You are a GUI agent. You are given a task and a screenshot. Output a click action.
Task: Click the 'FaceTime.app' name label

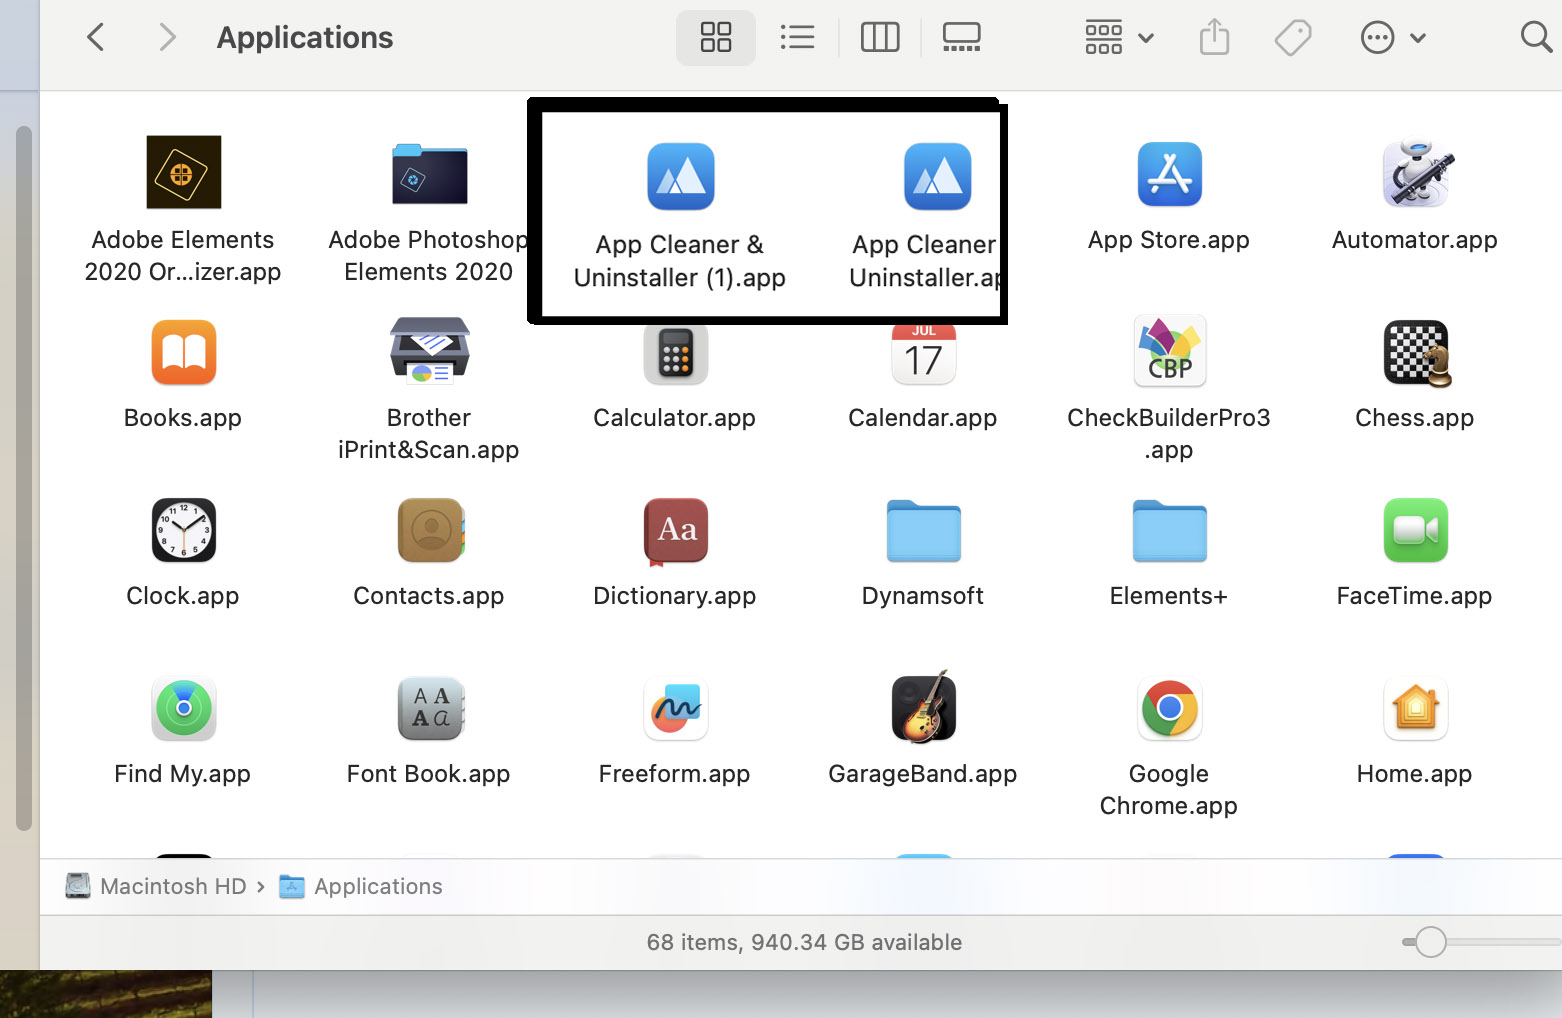(x=1414, y=596)
